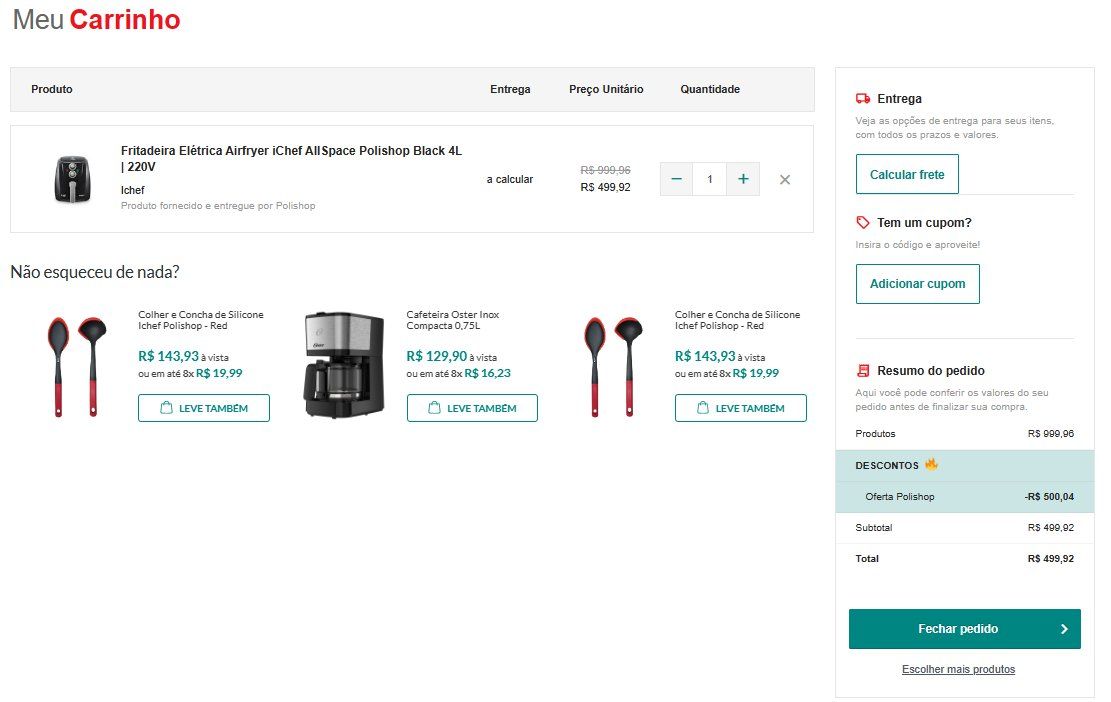Open the Fritadeira Elétrica Airfryer product title

coord(291,158)
